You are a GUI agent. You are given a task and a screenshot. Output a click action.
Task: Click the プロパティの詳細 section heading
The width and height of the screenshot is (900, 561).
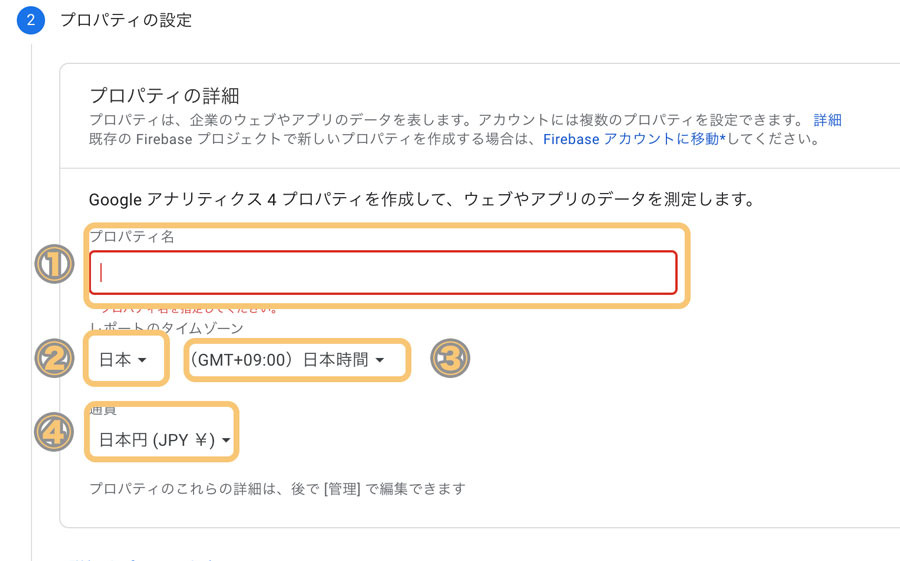(164, 95)
